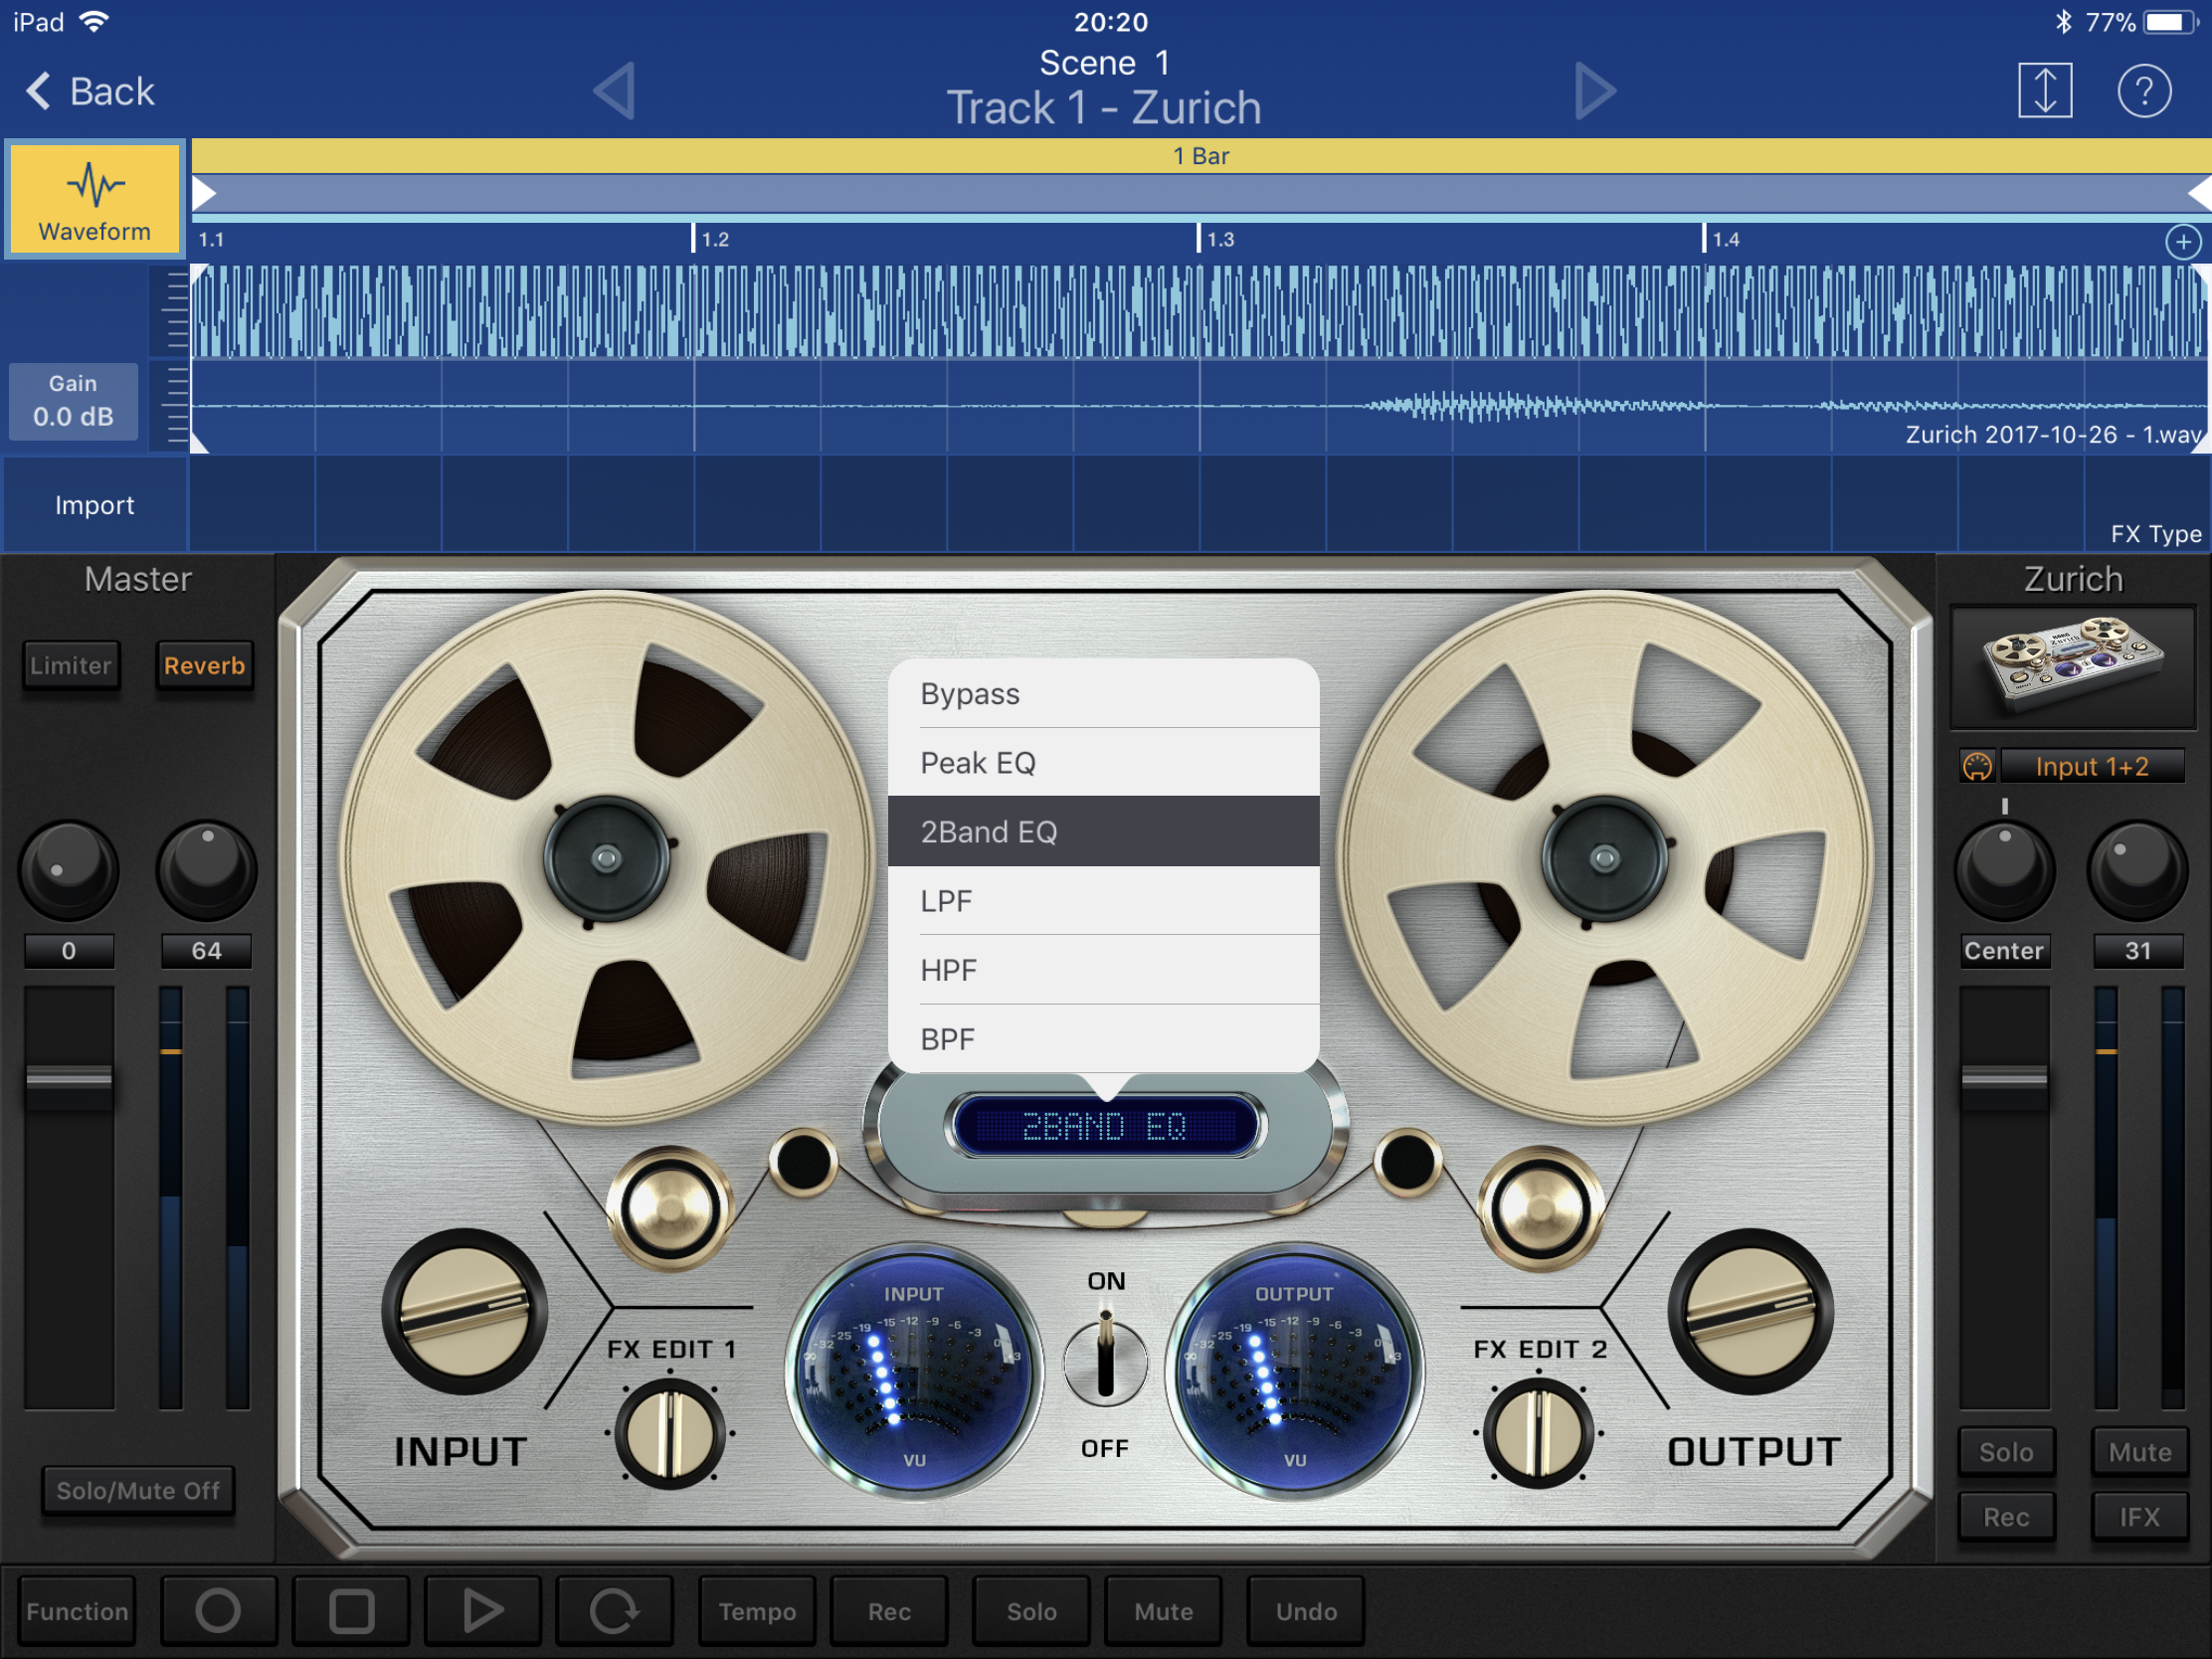Click the FX EDIT 1 knob

click(x=669, y=1433)
